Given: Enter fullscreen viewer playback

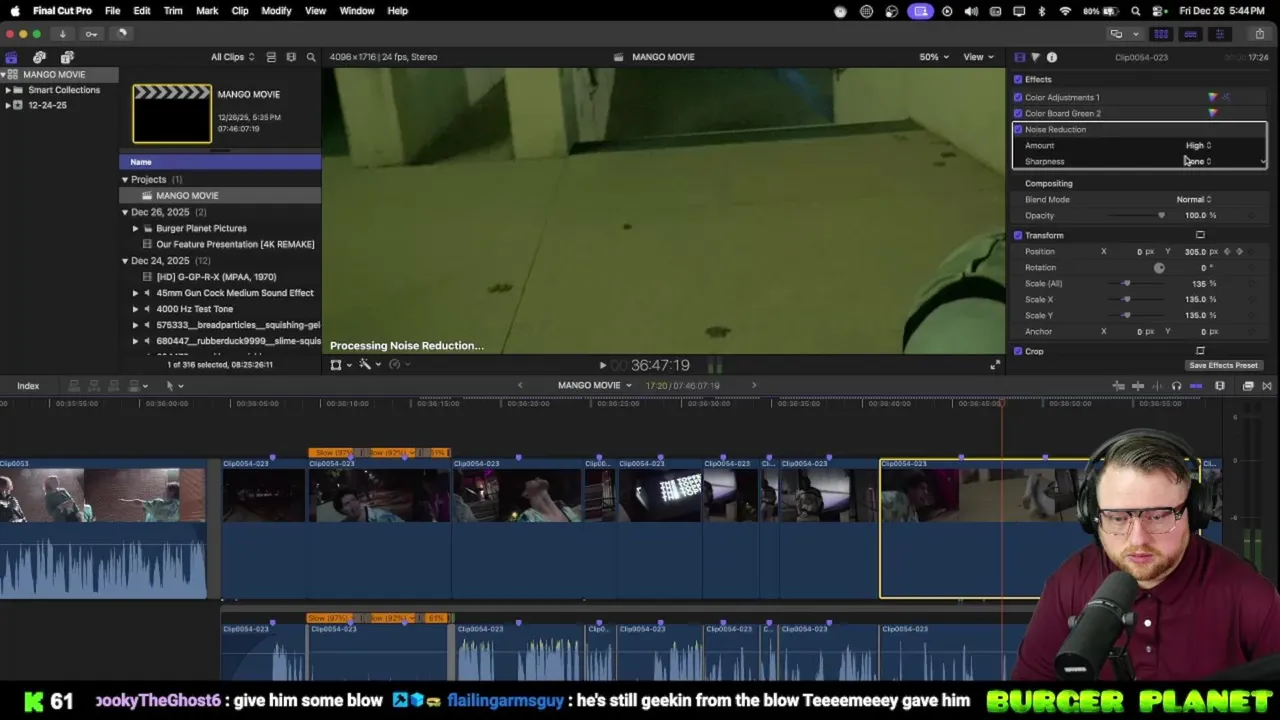Looking at the screenshot, I should tap(994, 365).
